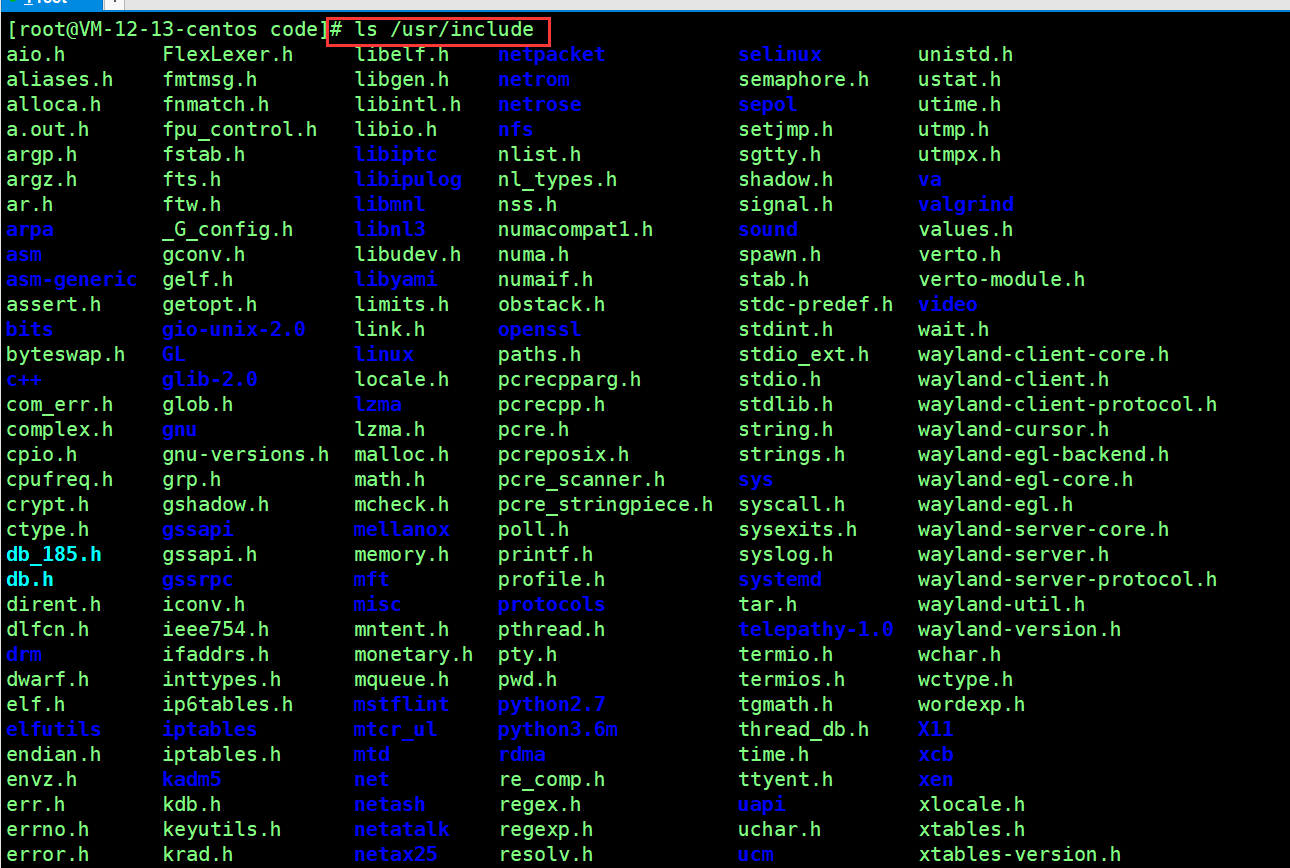Click the stdio.h entry
The height and width of the screenshot is (868, 1290).
coord(779,380)
